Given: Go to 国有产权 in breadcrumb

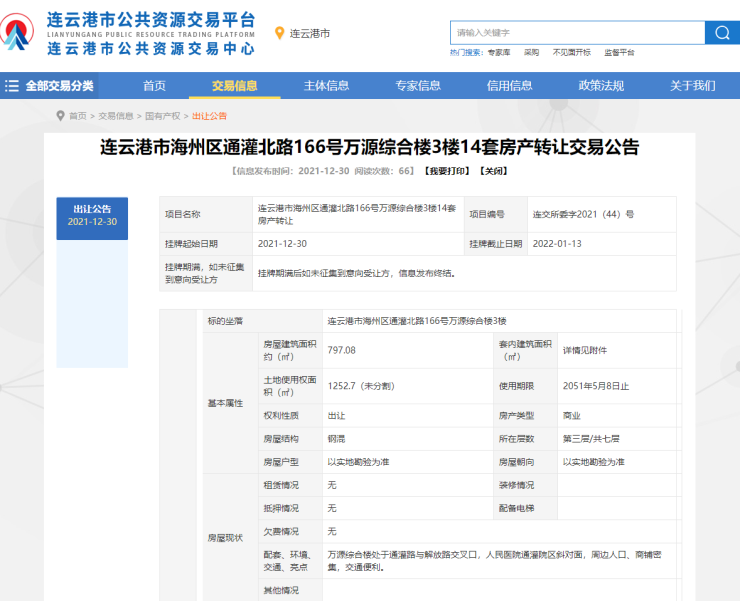Looking at the screenshot, I should click(162, 116).
